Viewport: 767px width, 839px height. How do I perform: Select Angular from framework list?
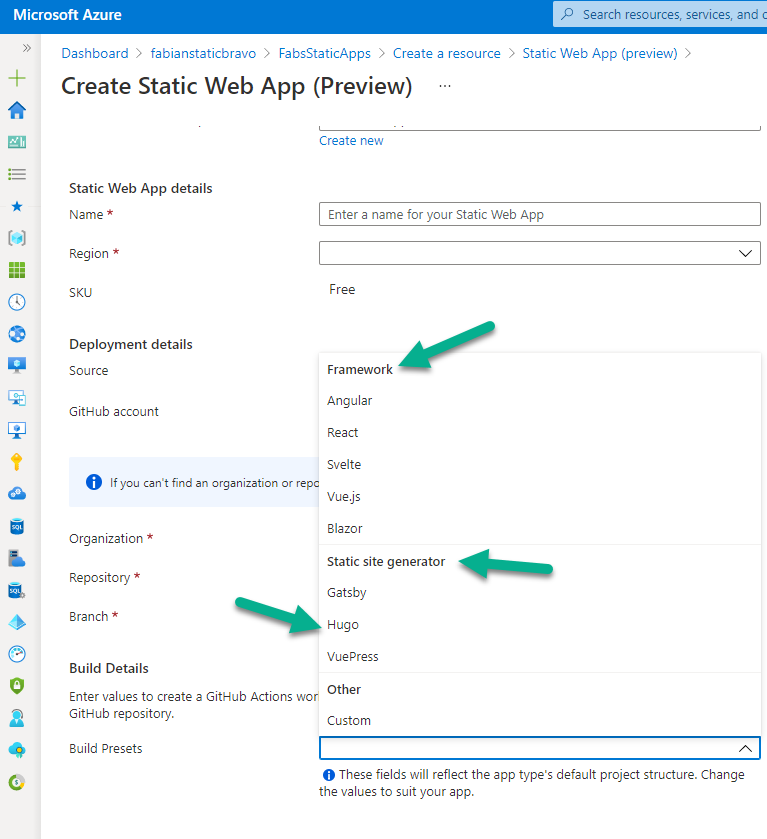[540, 401]
